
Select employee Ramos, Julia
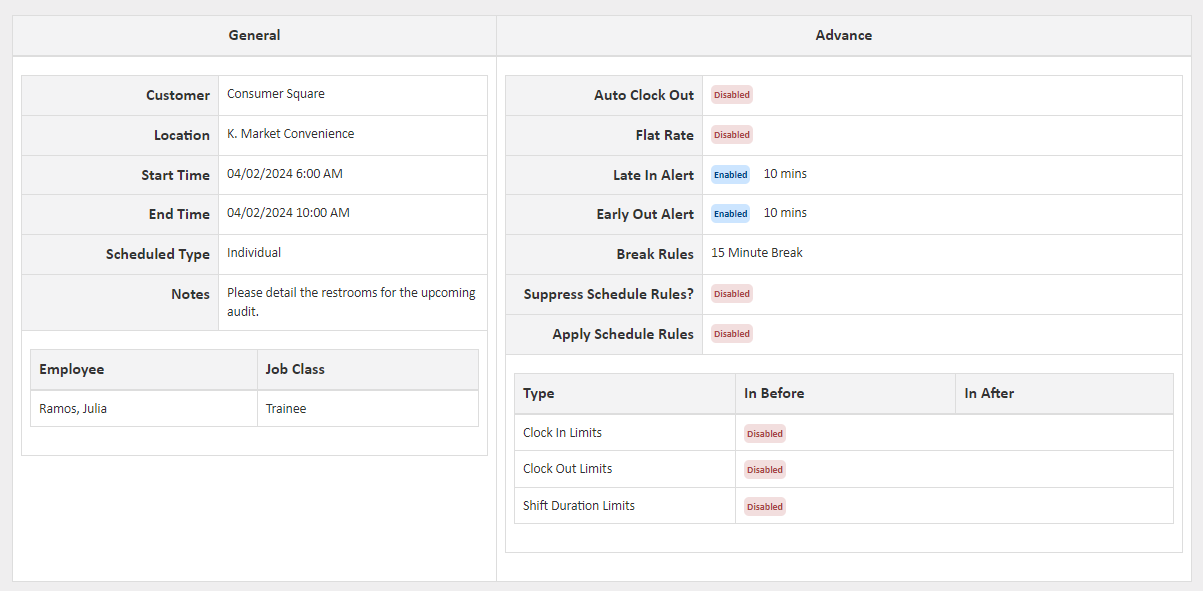pyautogui.click(x=71, y=408)
